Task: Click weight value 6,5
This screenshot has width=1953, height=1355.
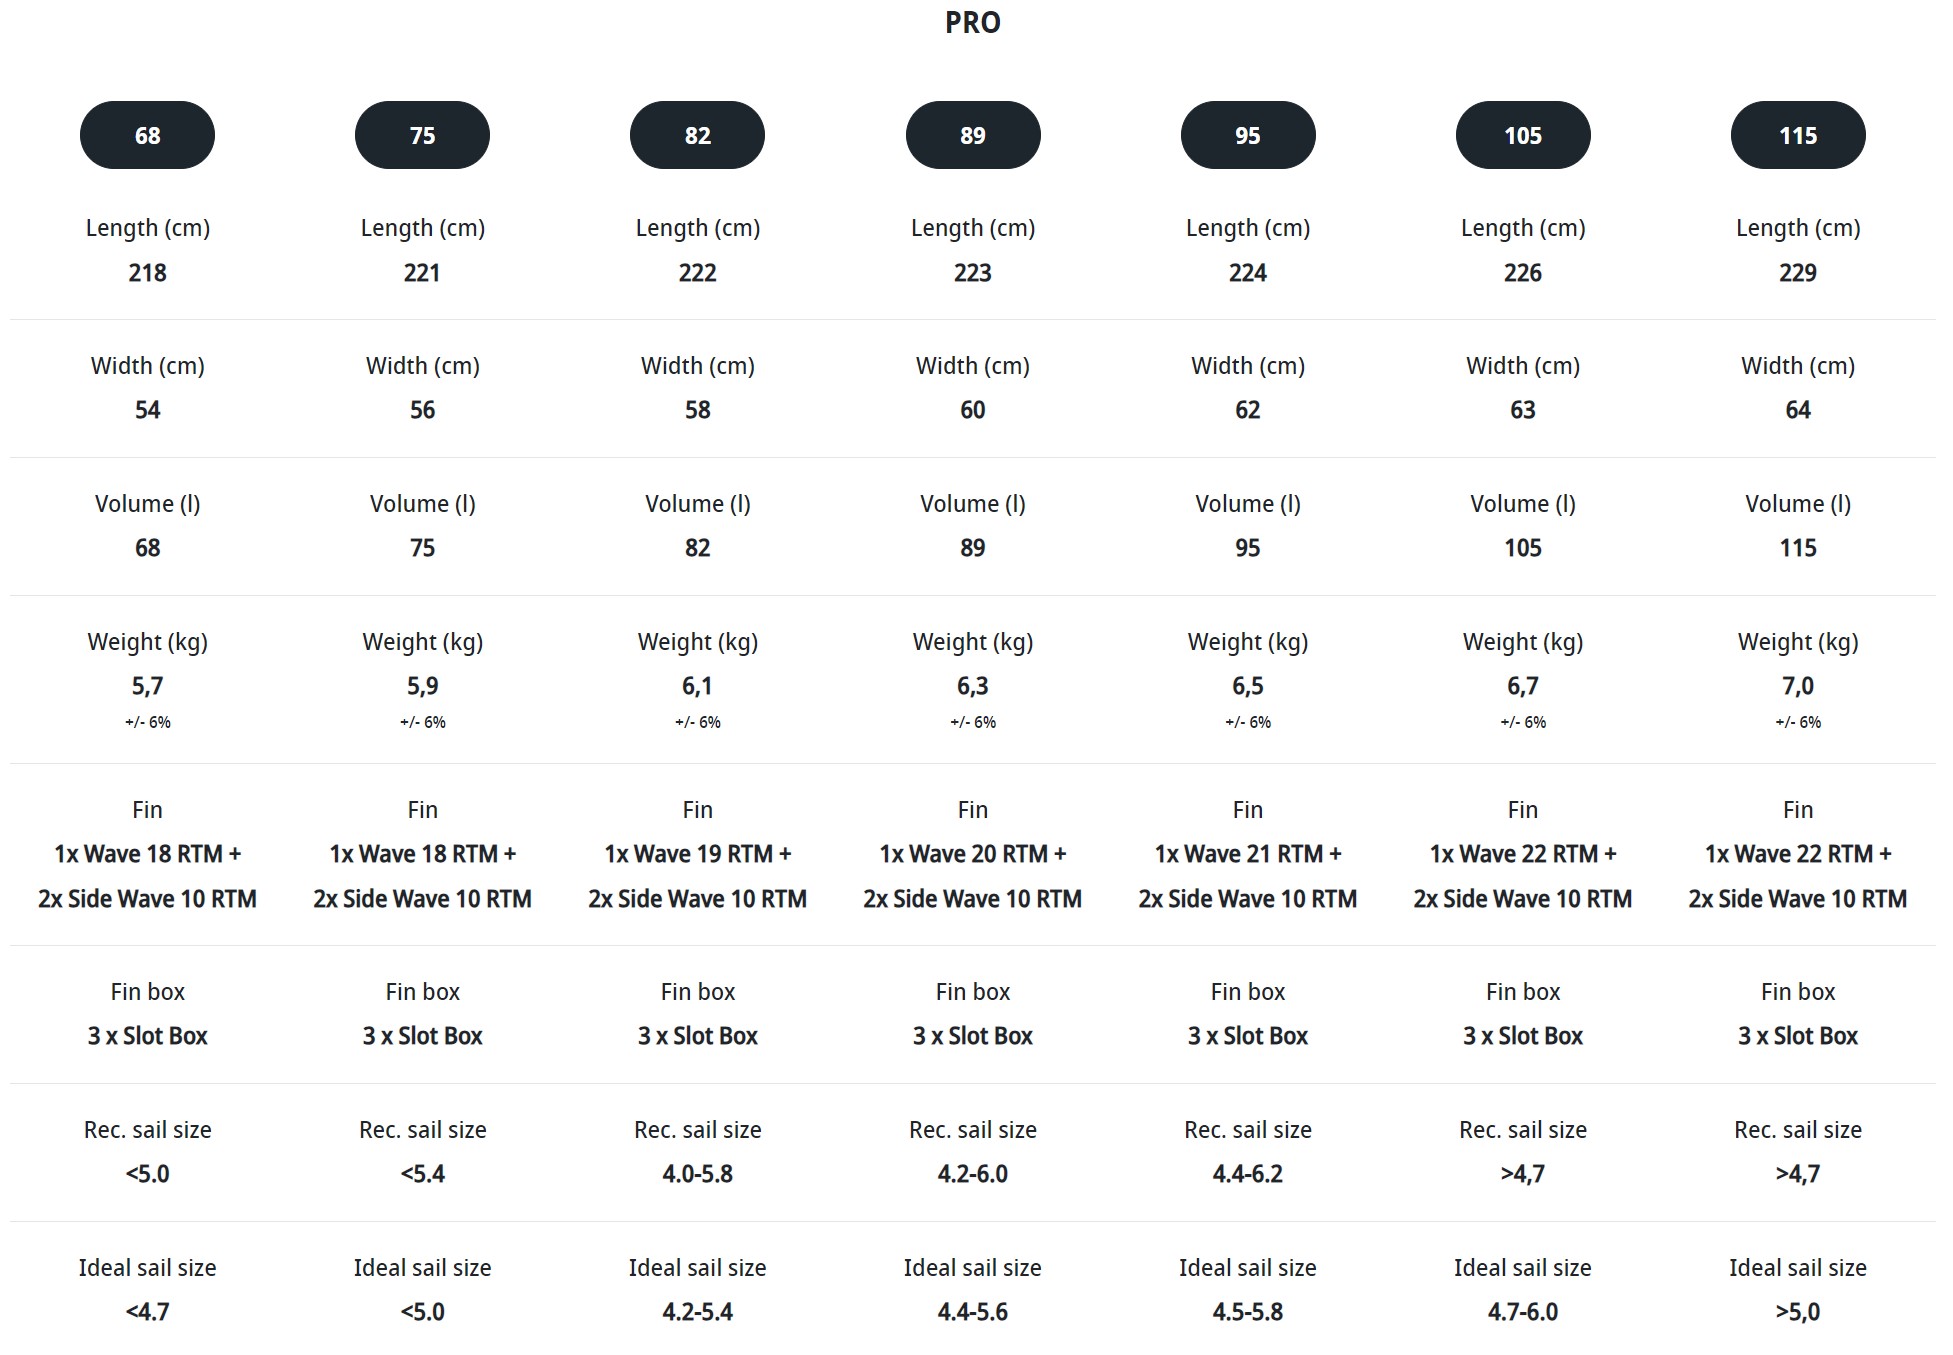Action: 1248,686
